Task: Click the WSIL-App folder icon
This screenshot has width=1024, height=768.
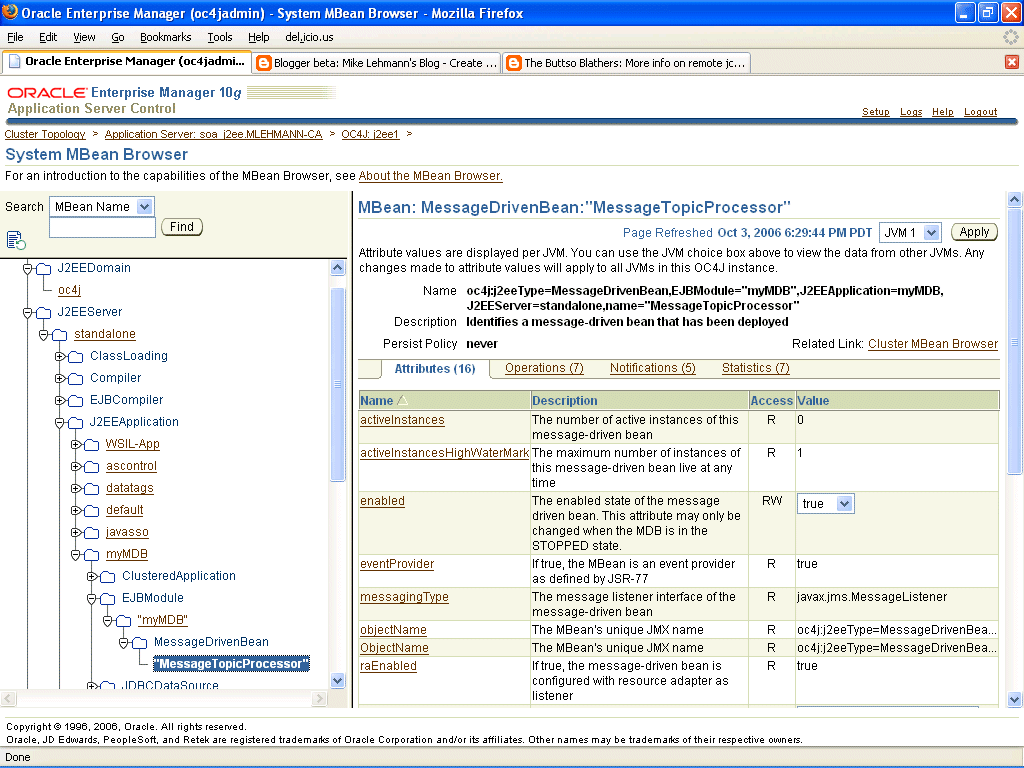Action: click(92, 445)
